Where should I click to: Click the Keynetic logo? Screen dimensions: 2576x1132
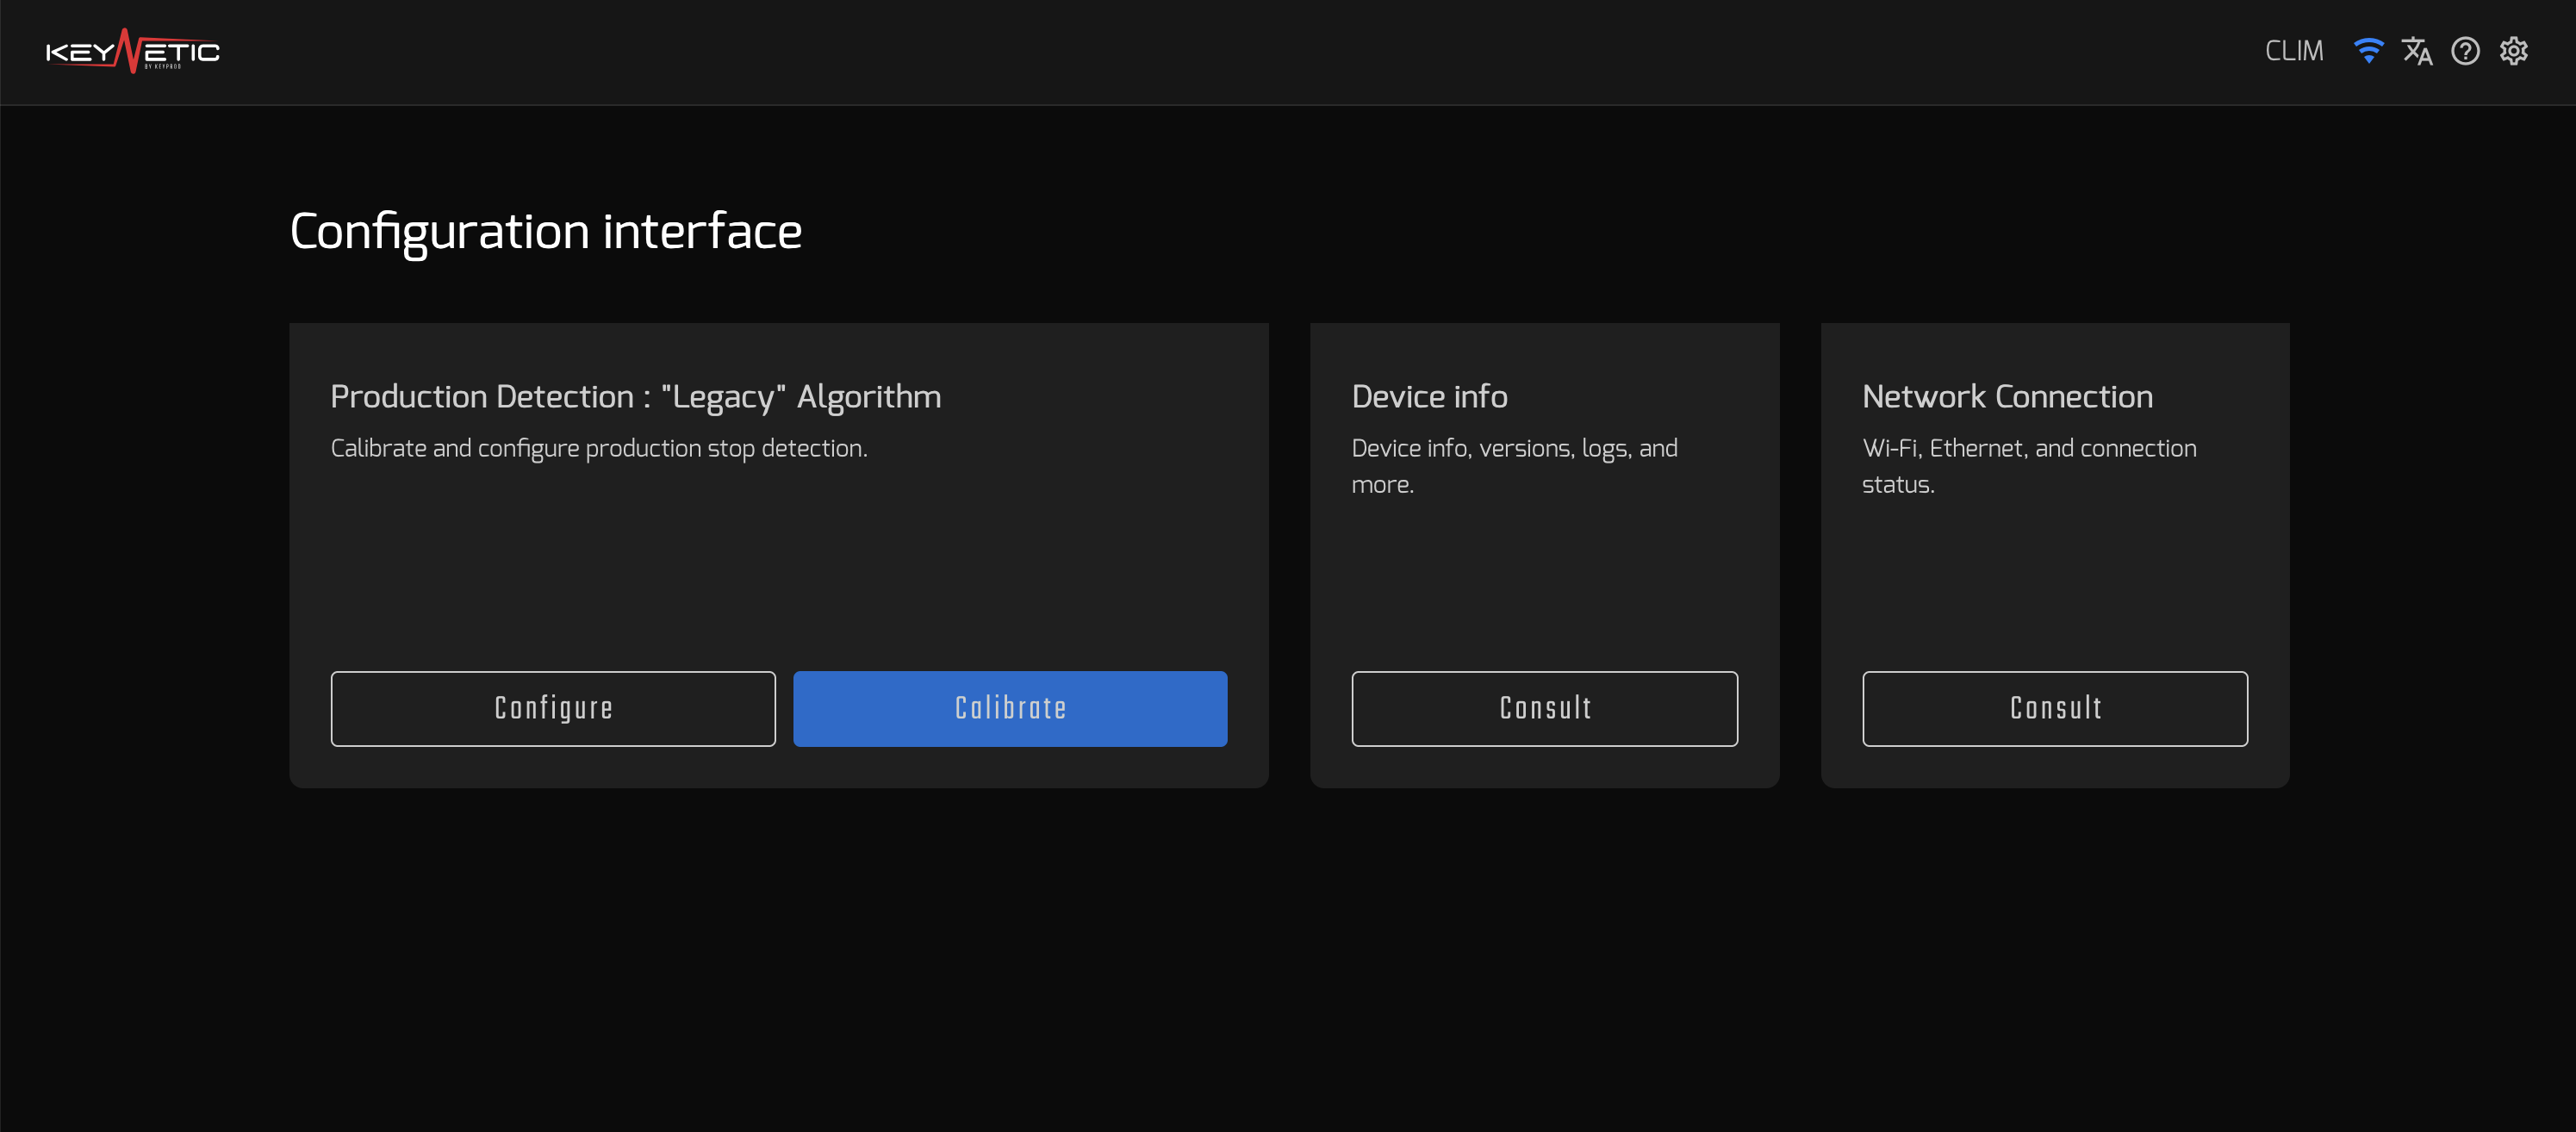(x=133, y=51)
